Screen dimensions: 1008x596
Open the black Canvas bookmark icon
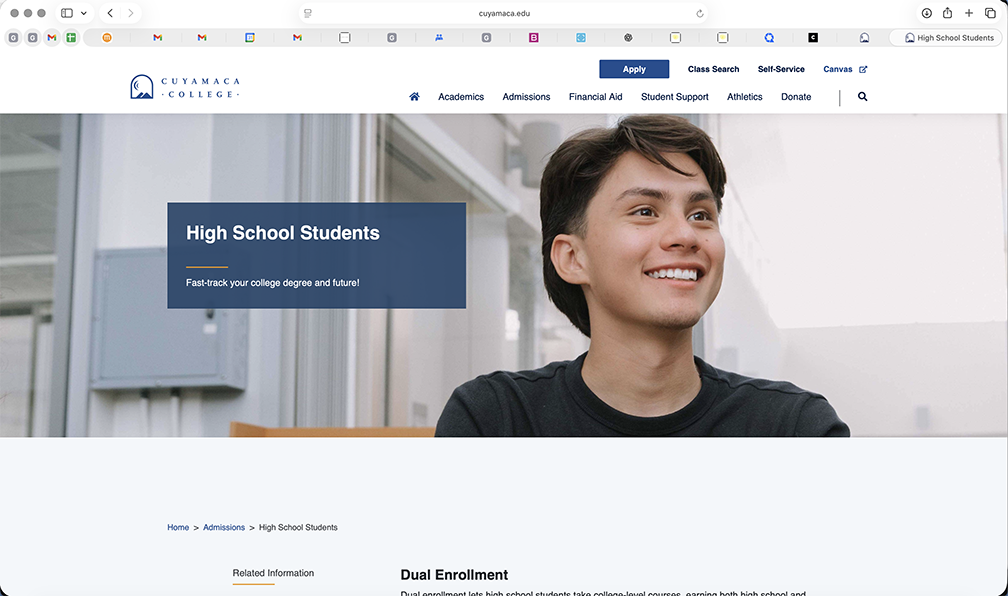[x=812, y=37]
